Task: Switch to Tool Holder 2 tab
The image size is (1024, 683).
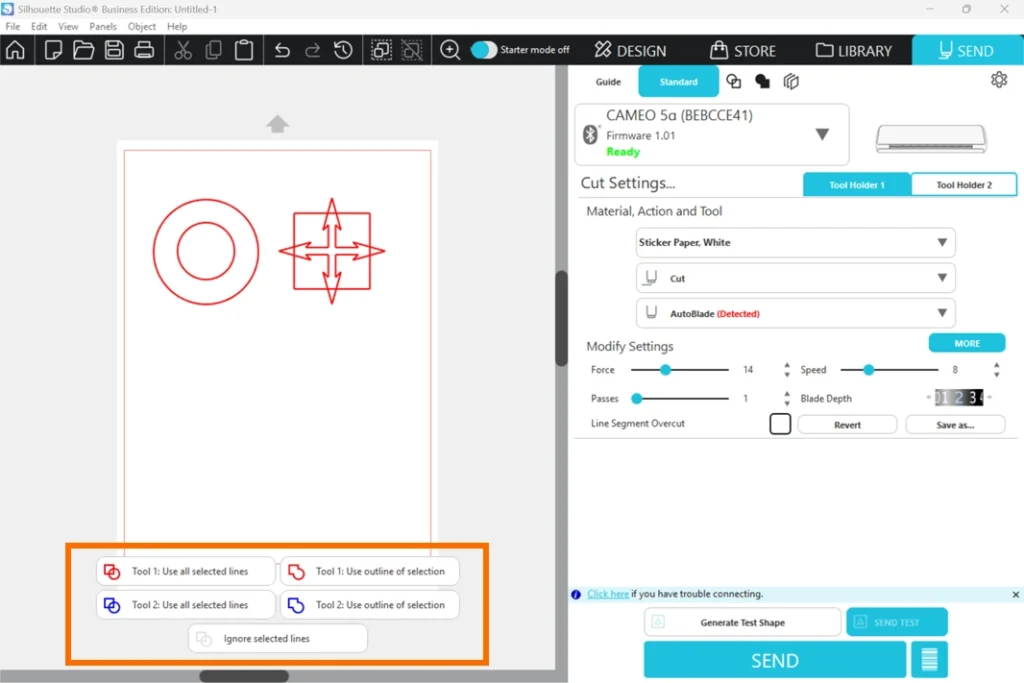Action: point(964,185)
